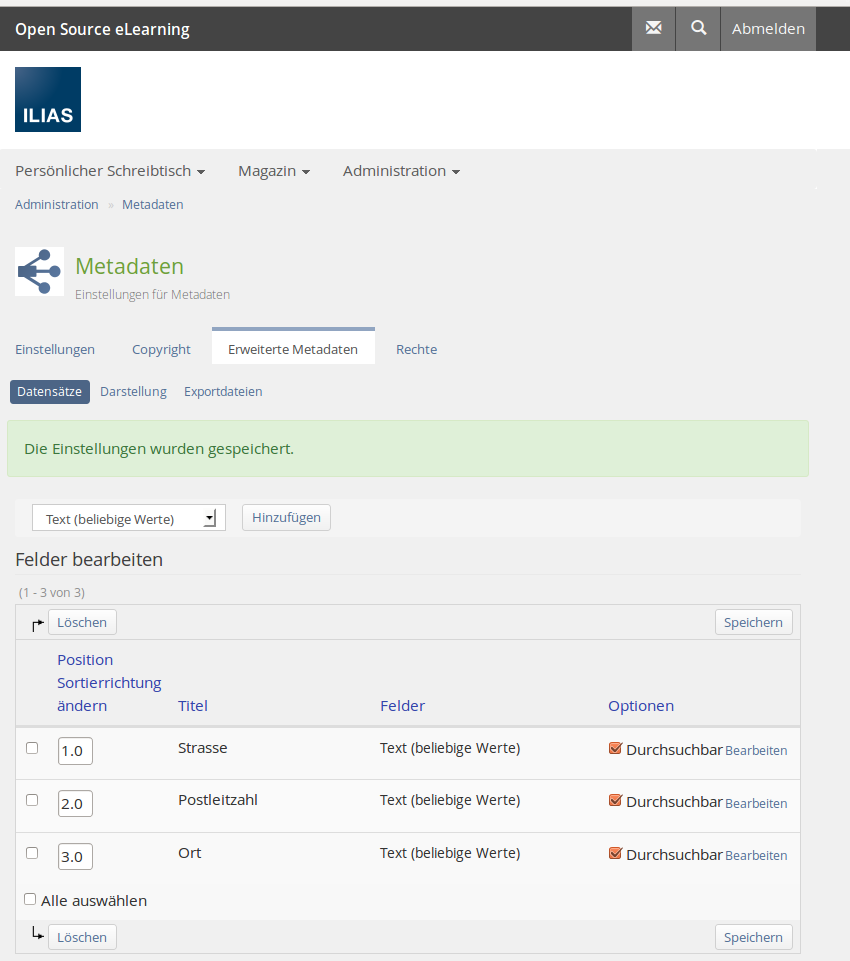This screenshot has height=961, width=850.
Task: Check the Alle auswählen box
Action: click(x=30, y=899)
